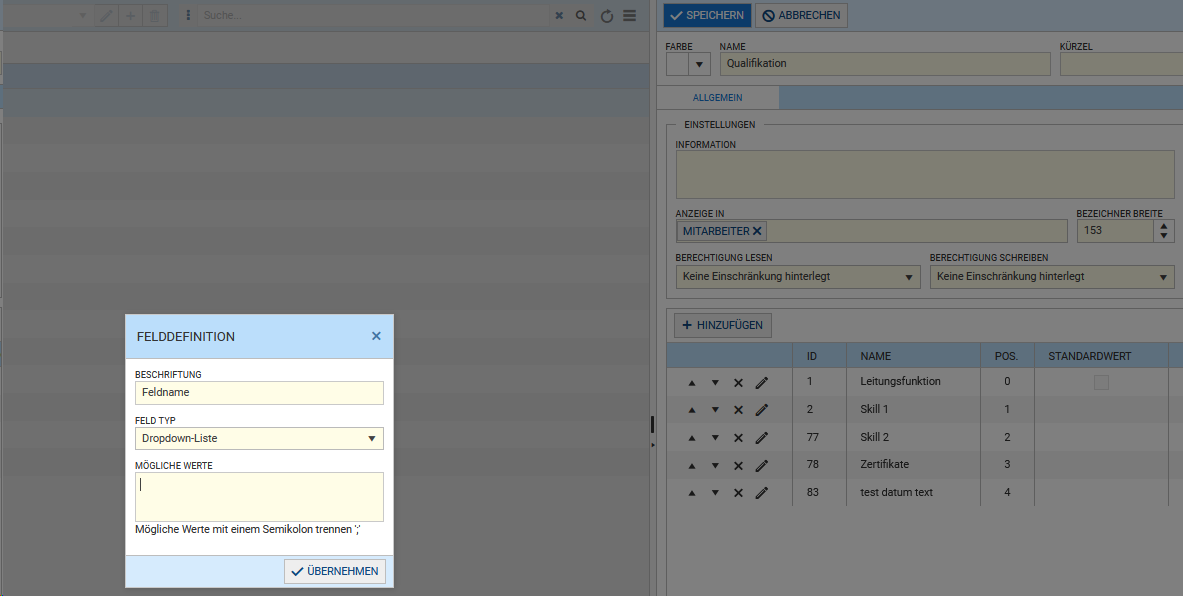Open the Feld Typ dropdown
Screen dimensions: 1183x596
point(372,438)
